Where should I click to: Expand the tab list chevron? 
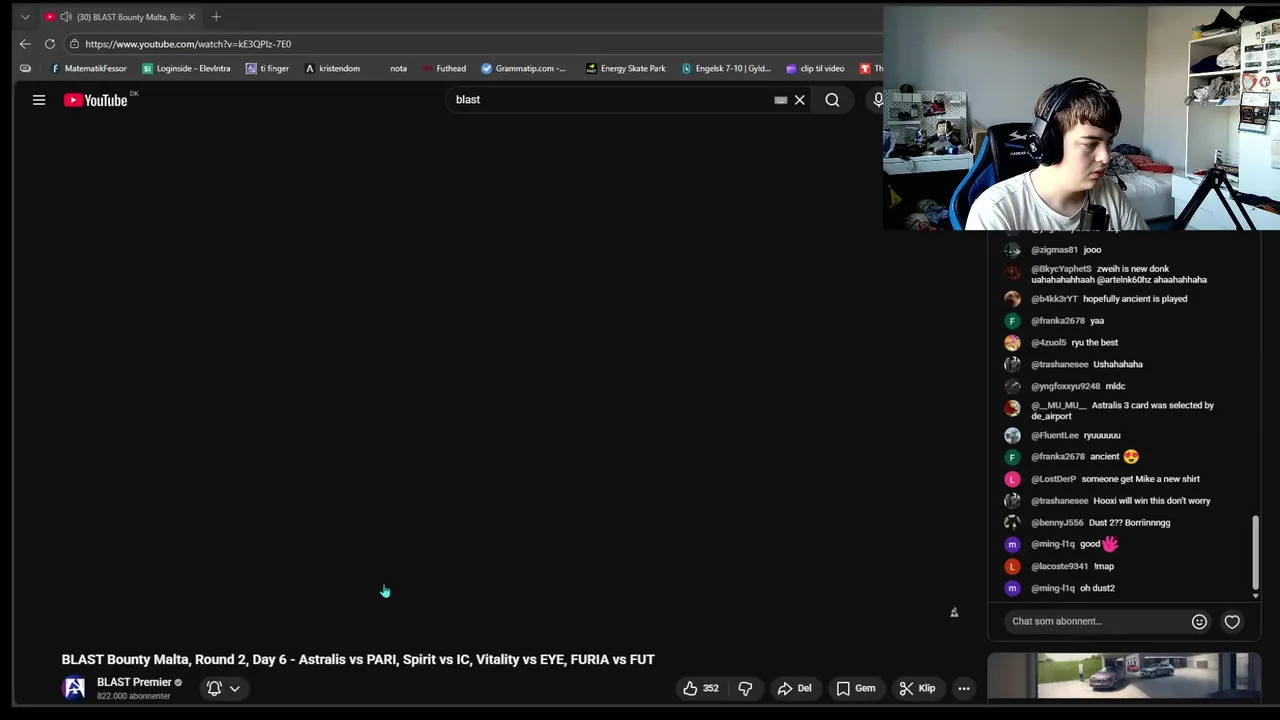[x=25, y=17]
